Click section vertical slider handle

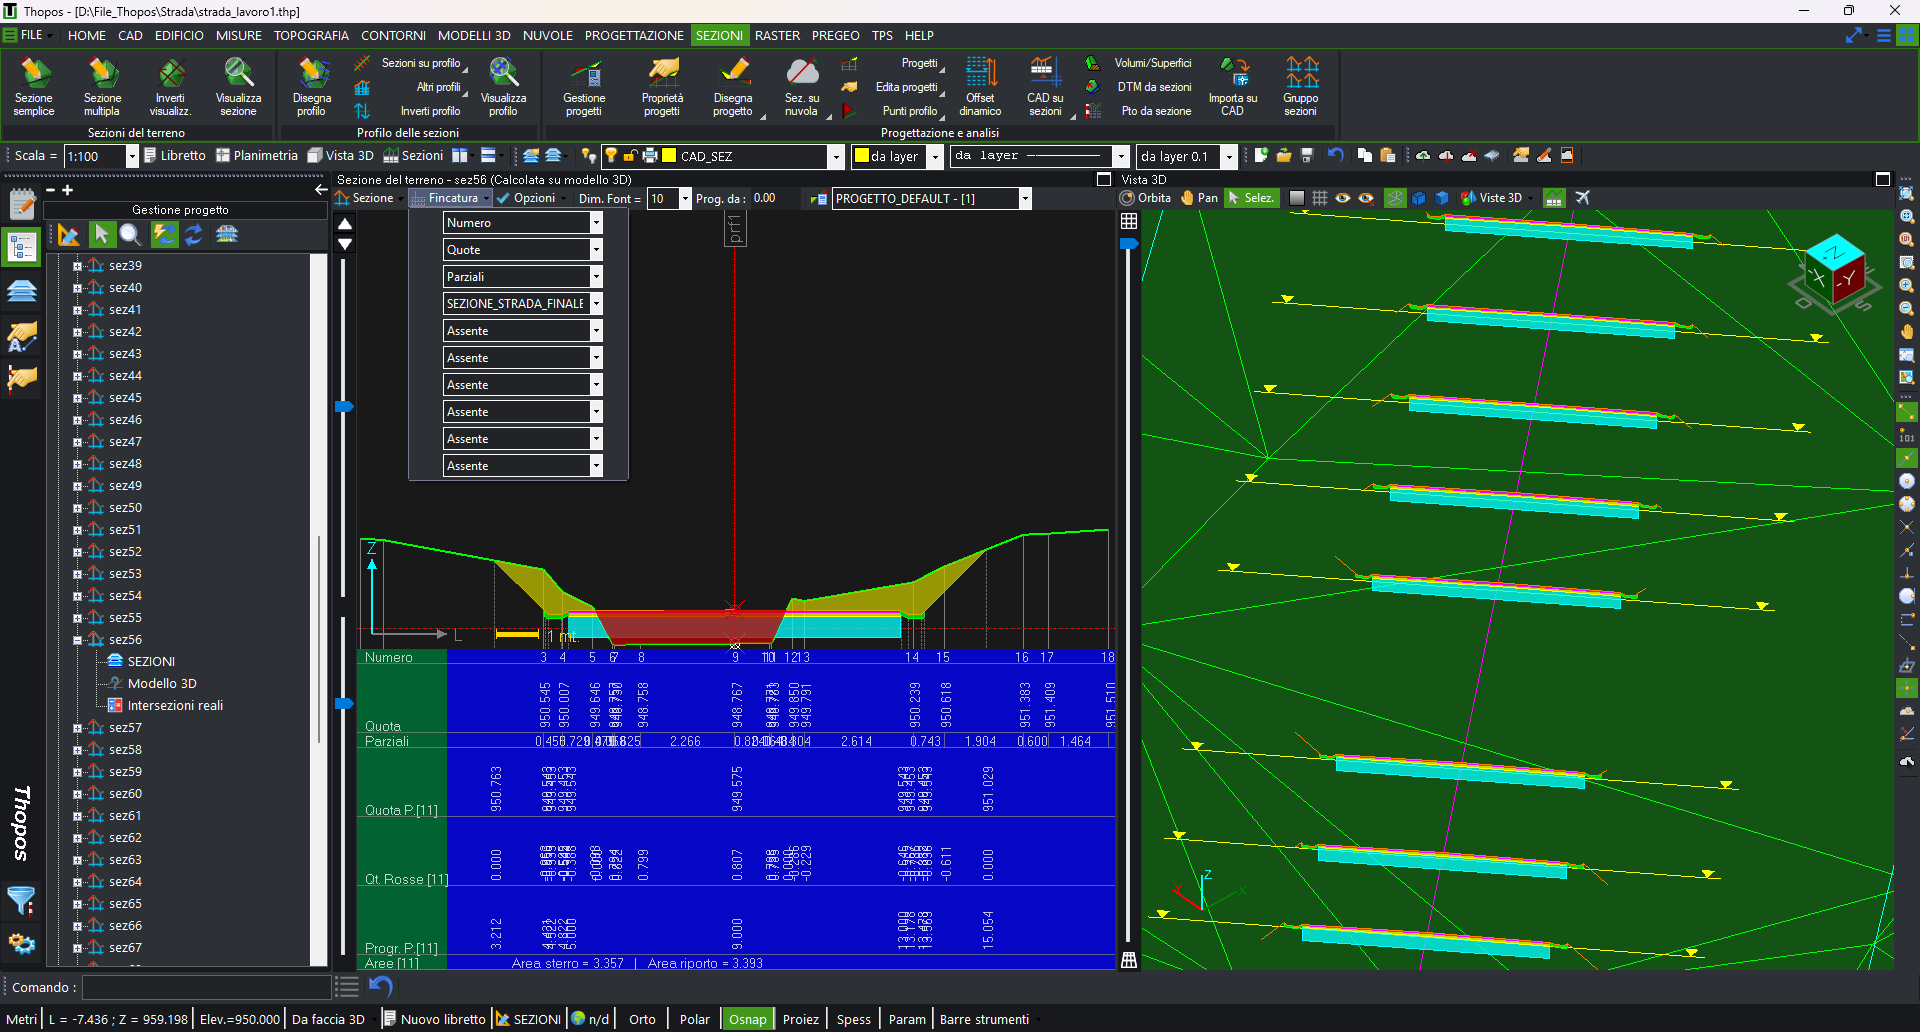coord(344,407)
